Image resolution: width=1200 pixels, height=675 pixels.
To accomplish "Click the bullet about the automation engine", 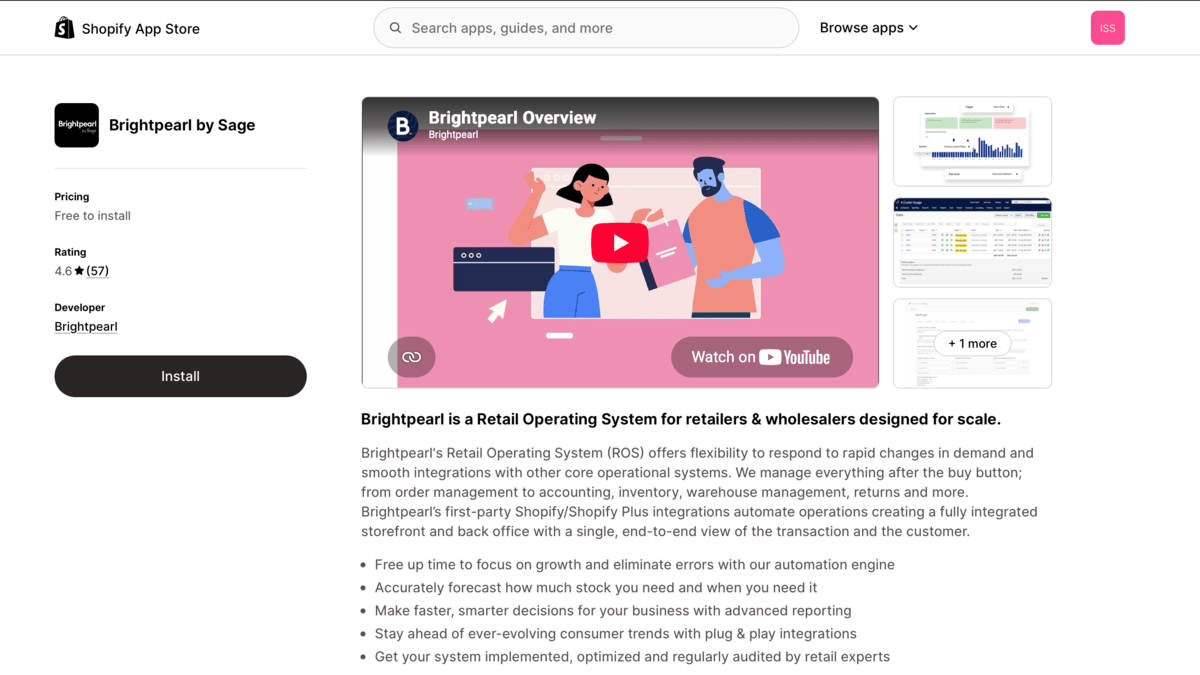I will click(x=635, y=565).
